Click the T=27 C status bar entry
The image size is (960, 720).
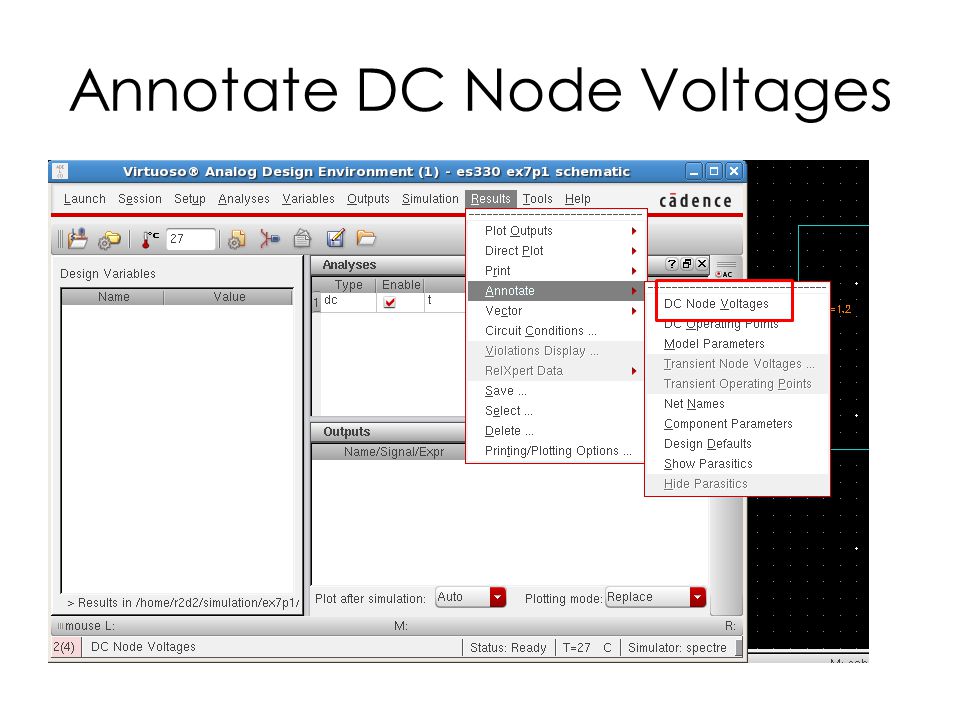[x=587, y=648]
